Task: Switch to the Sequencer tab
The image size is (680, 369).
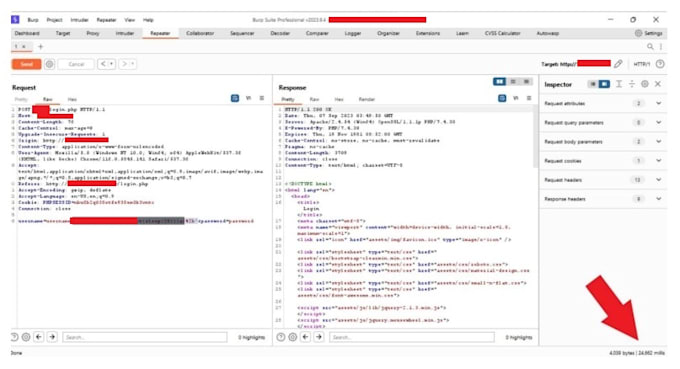Action: (x=242, y=33)
